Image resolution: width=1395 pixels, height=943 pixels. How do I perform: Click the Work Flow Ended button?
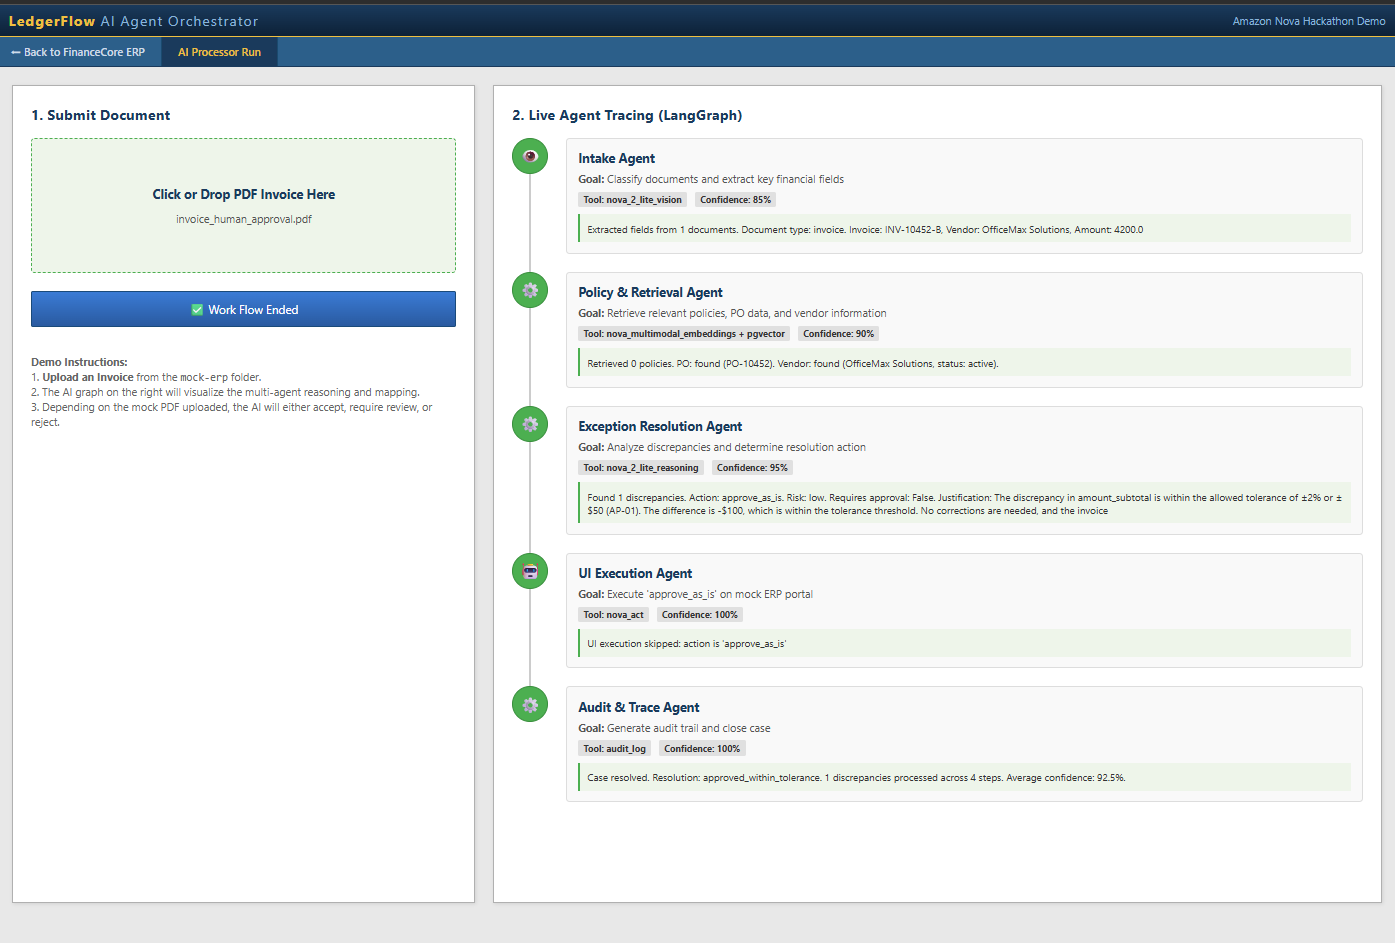(x=243, y=309)
